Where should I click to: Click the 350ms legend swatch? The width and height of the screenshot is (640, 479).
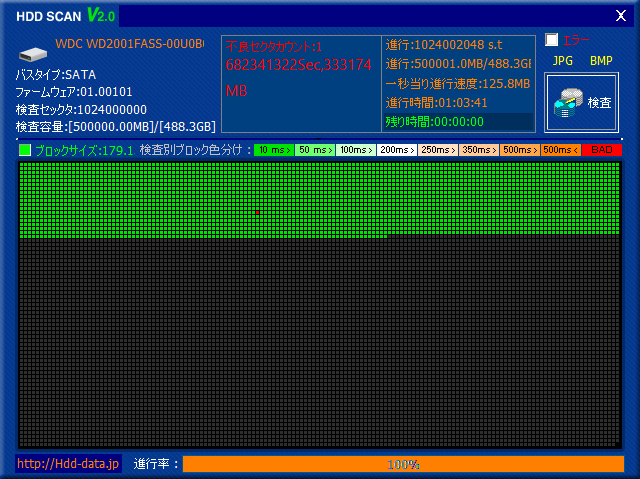[479, 150]
